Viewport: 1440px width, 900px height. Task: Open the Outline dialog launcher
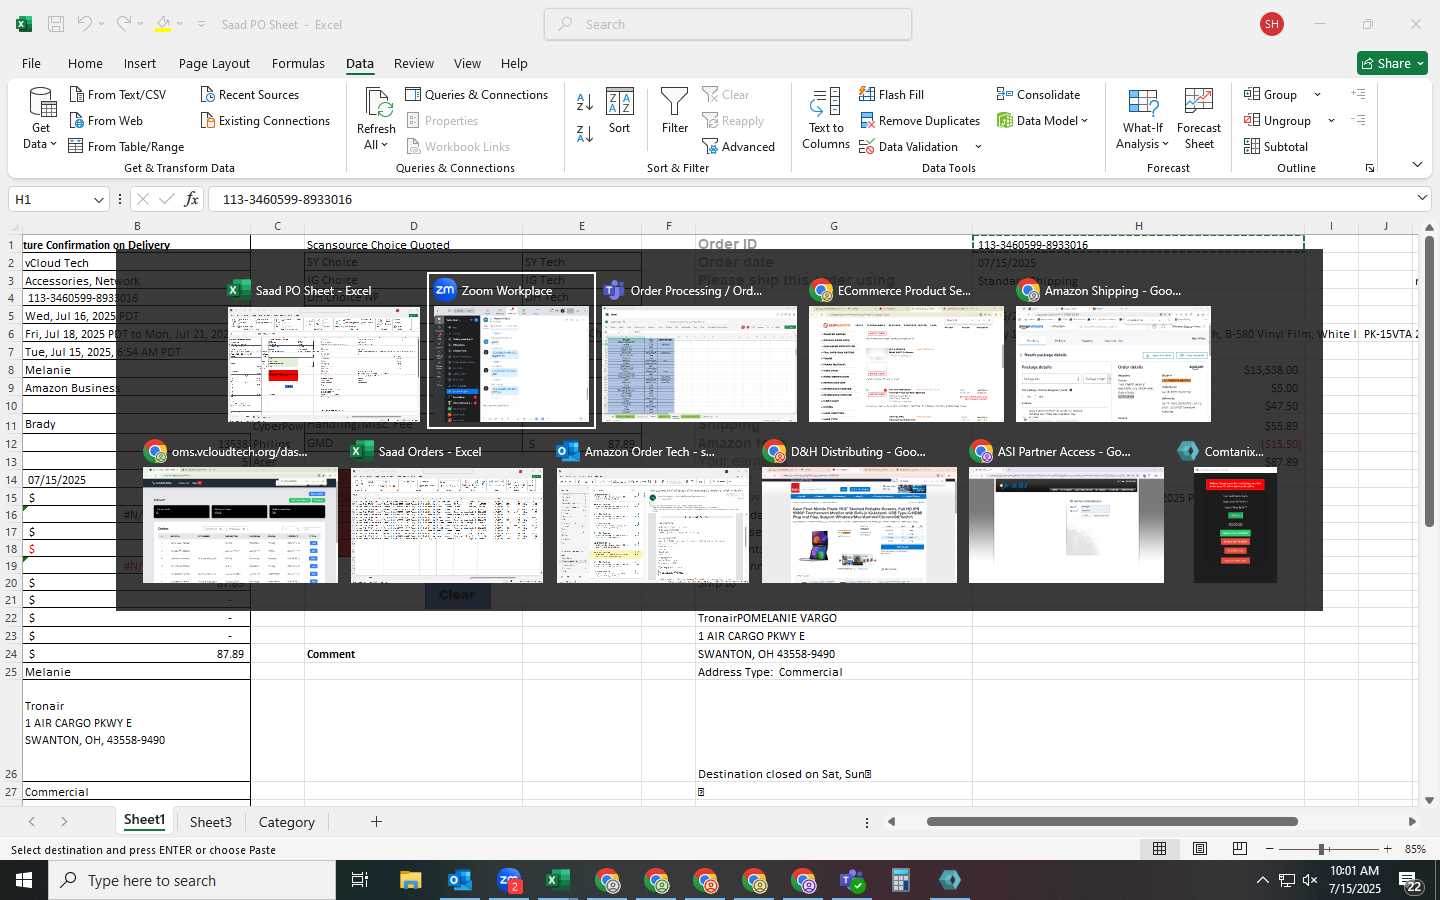click(1370, 168)
